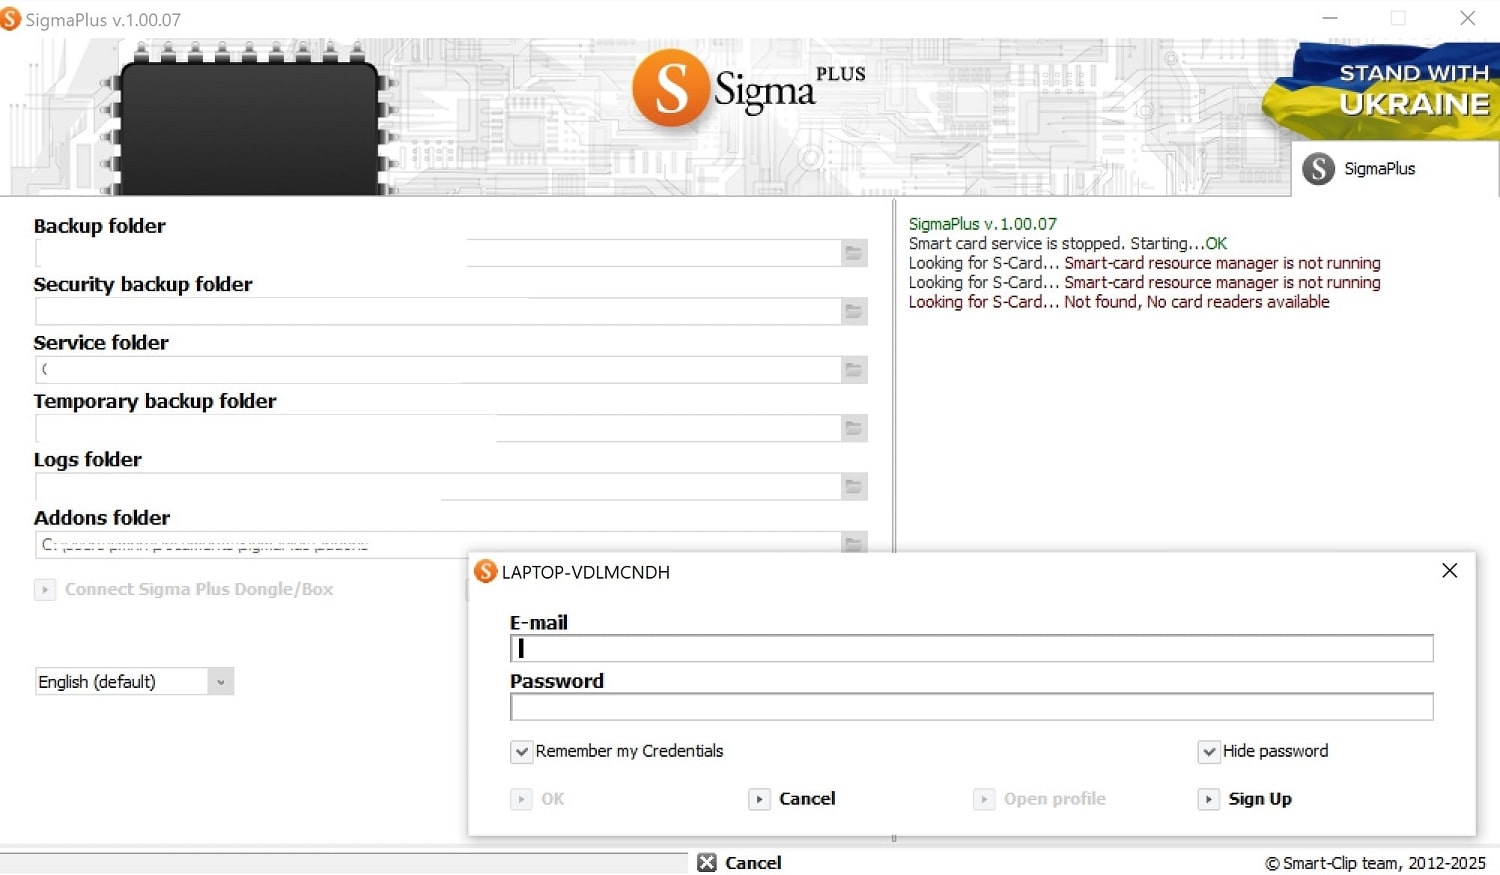Browse for the Security backup folder
The width and height of the screenshot is (1500, 875).
(x=853, y=311)
